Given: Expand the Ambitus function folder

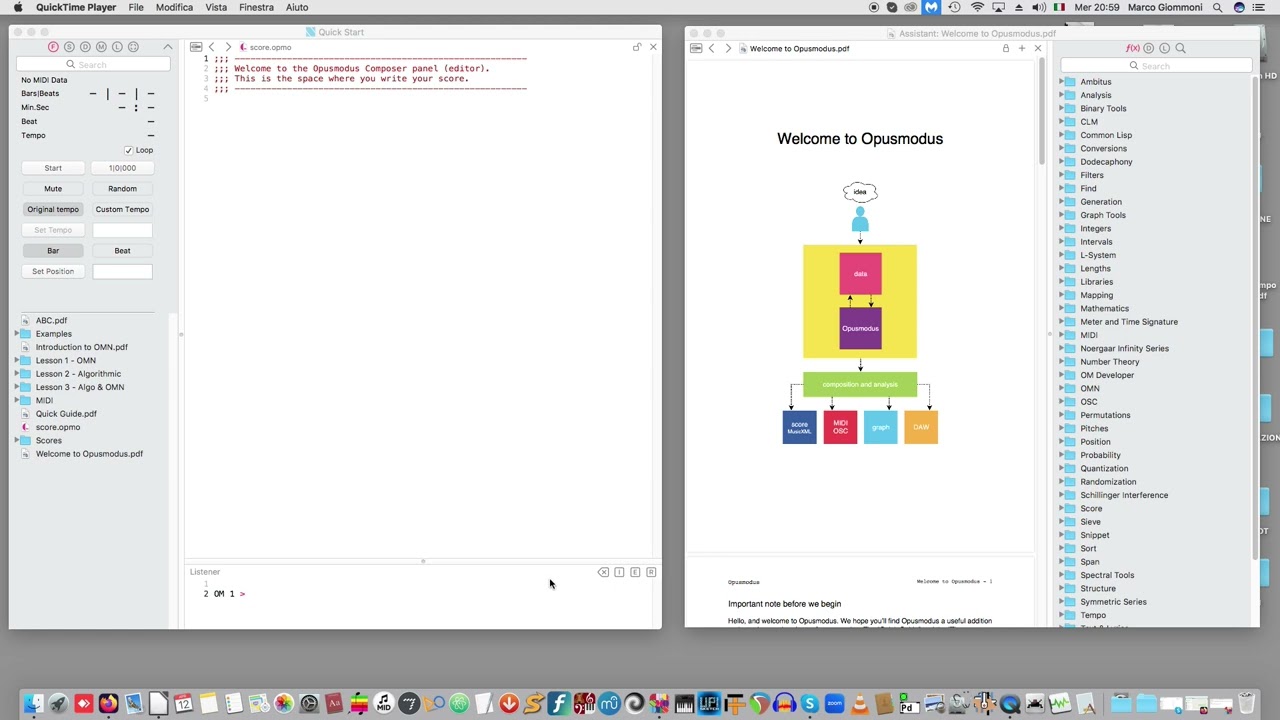Looking at the screenshot, I should (x=1061, y=82).
